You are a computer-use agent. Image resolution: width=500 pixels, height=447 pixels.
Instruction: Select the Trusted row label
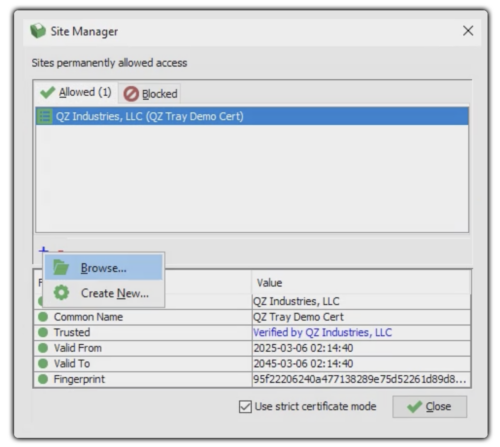click(72, 332)
